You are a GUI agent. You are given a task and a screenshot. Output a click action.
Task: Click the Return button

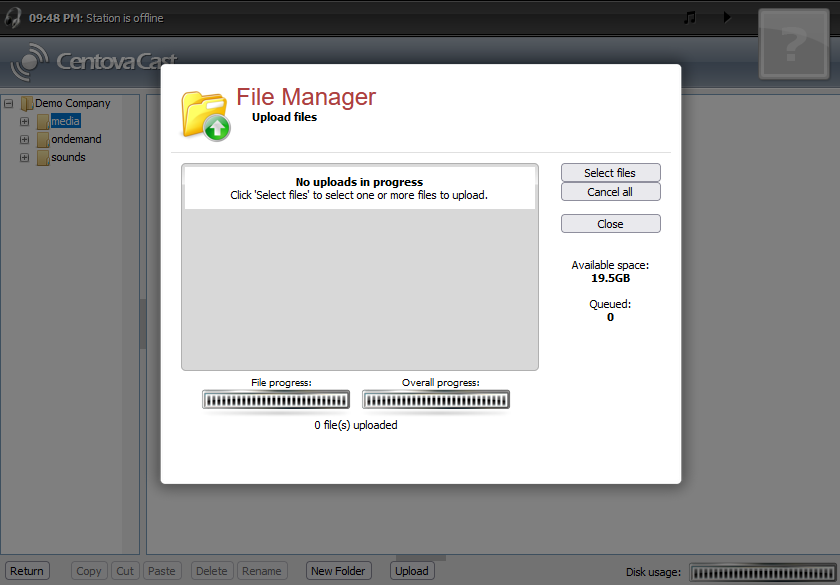[x=27, y=571]
